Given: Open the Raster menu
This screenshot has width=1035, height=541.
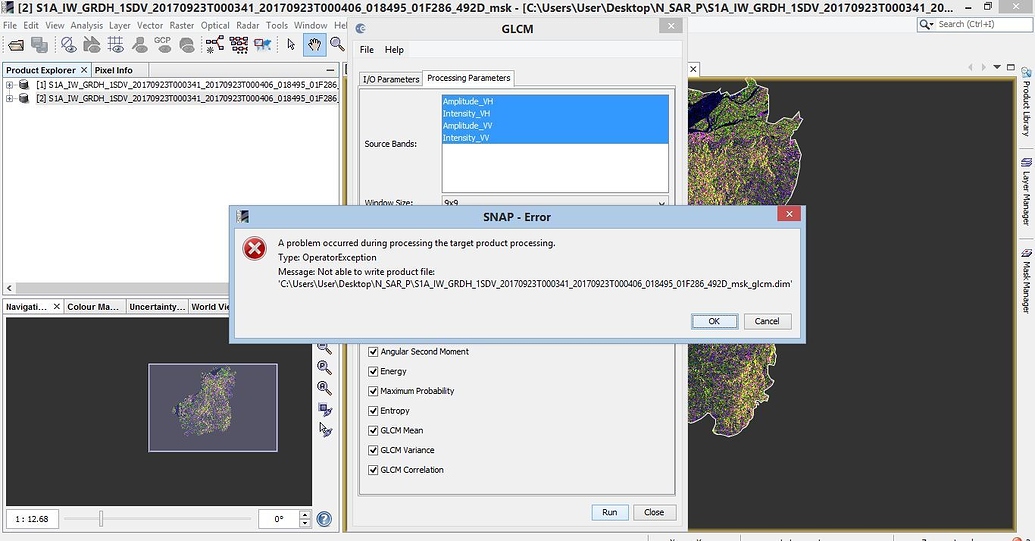Looking at the screenshot, I should tap(182, 25).
